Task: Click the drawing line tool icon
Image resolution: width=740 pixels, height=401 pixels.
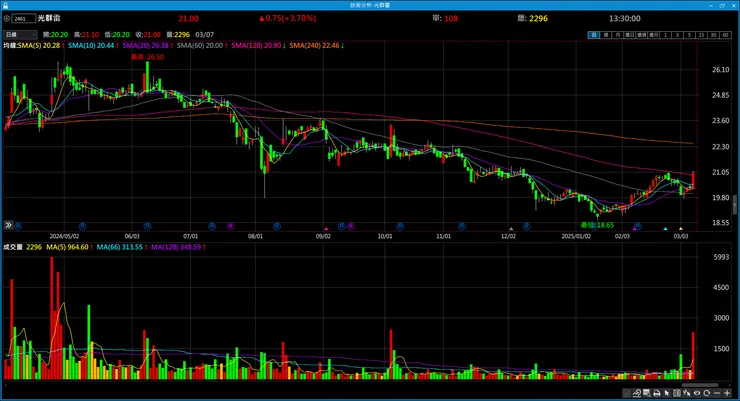Action: pyautogui.click(x=637, y=393)
